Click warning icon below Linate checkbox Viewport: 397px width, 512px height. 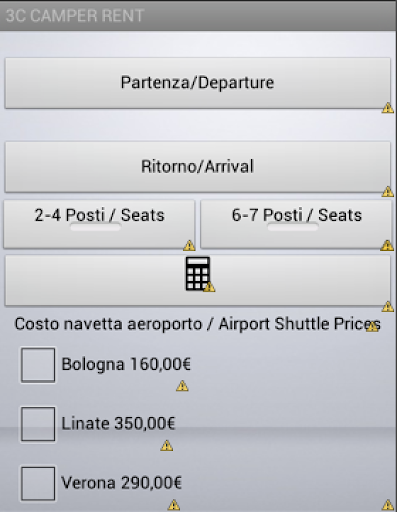click(x=167, y=446)
